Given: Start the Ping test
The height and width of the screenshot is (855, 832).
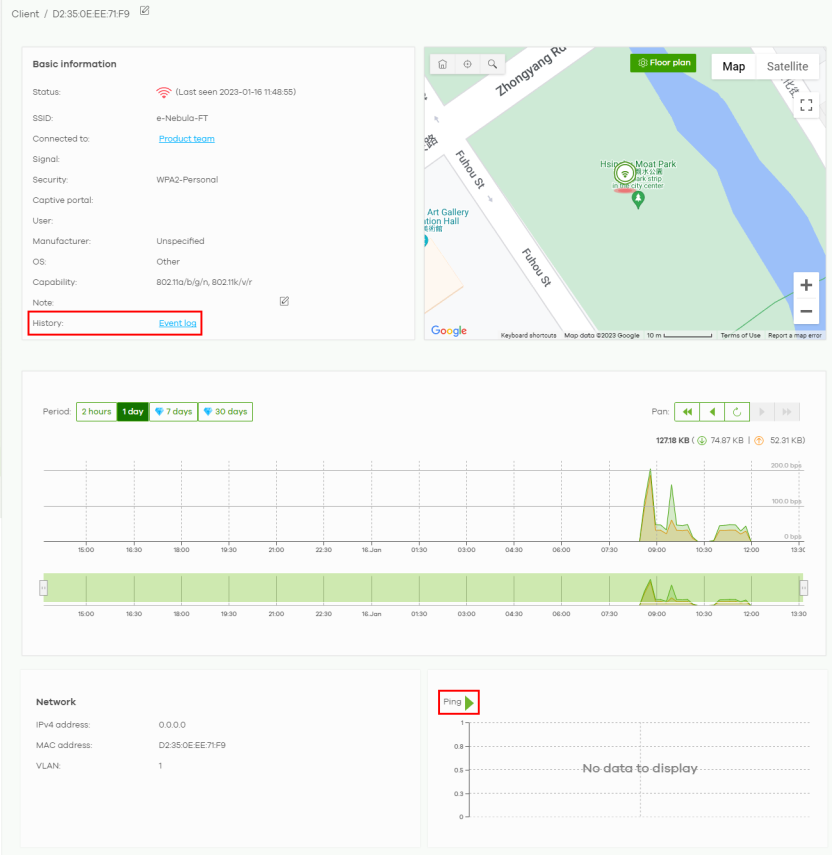Looking at the screenshot, I should [469, 703].
